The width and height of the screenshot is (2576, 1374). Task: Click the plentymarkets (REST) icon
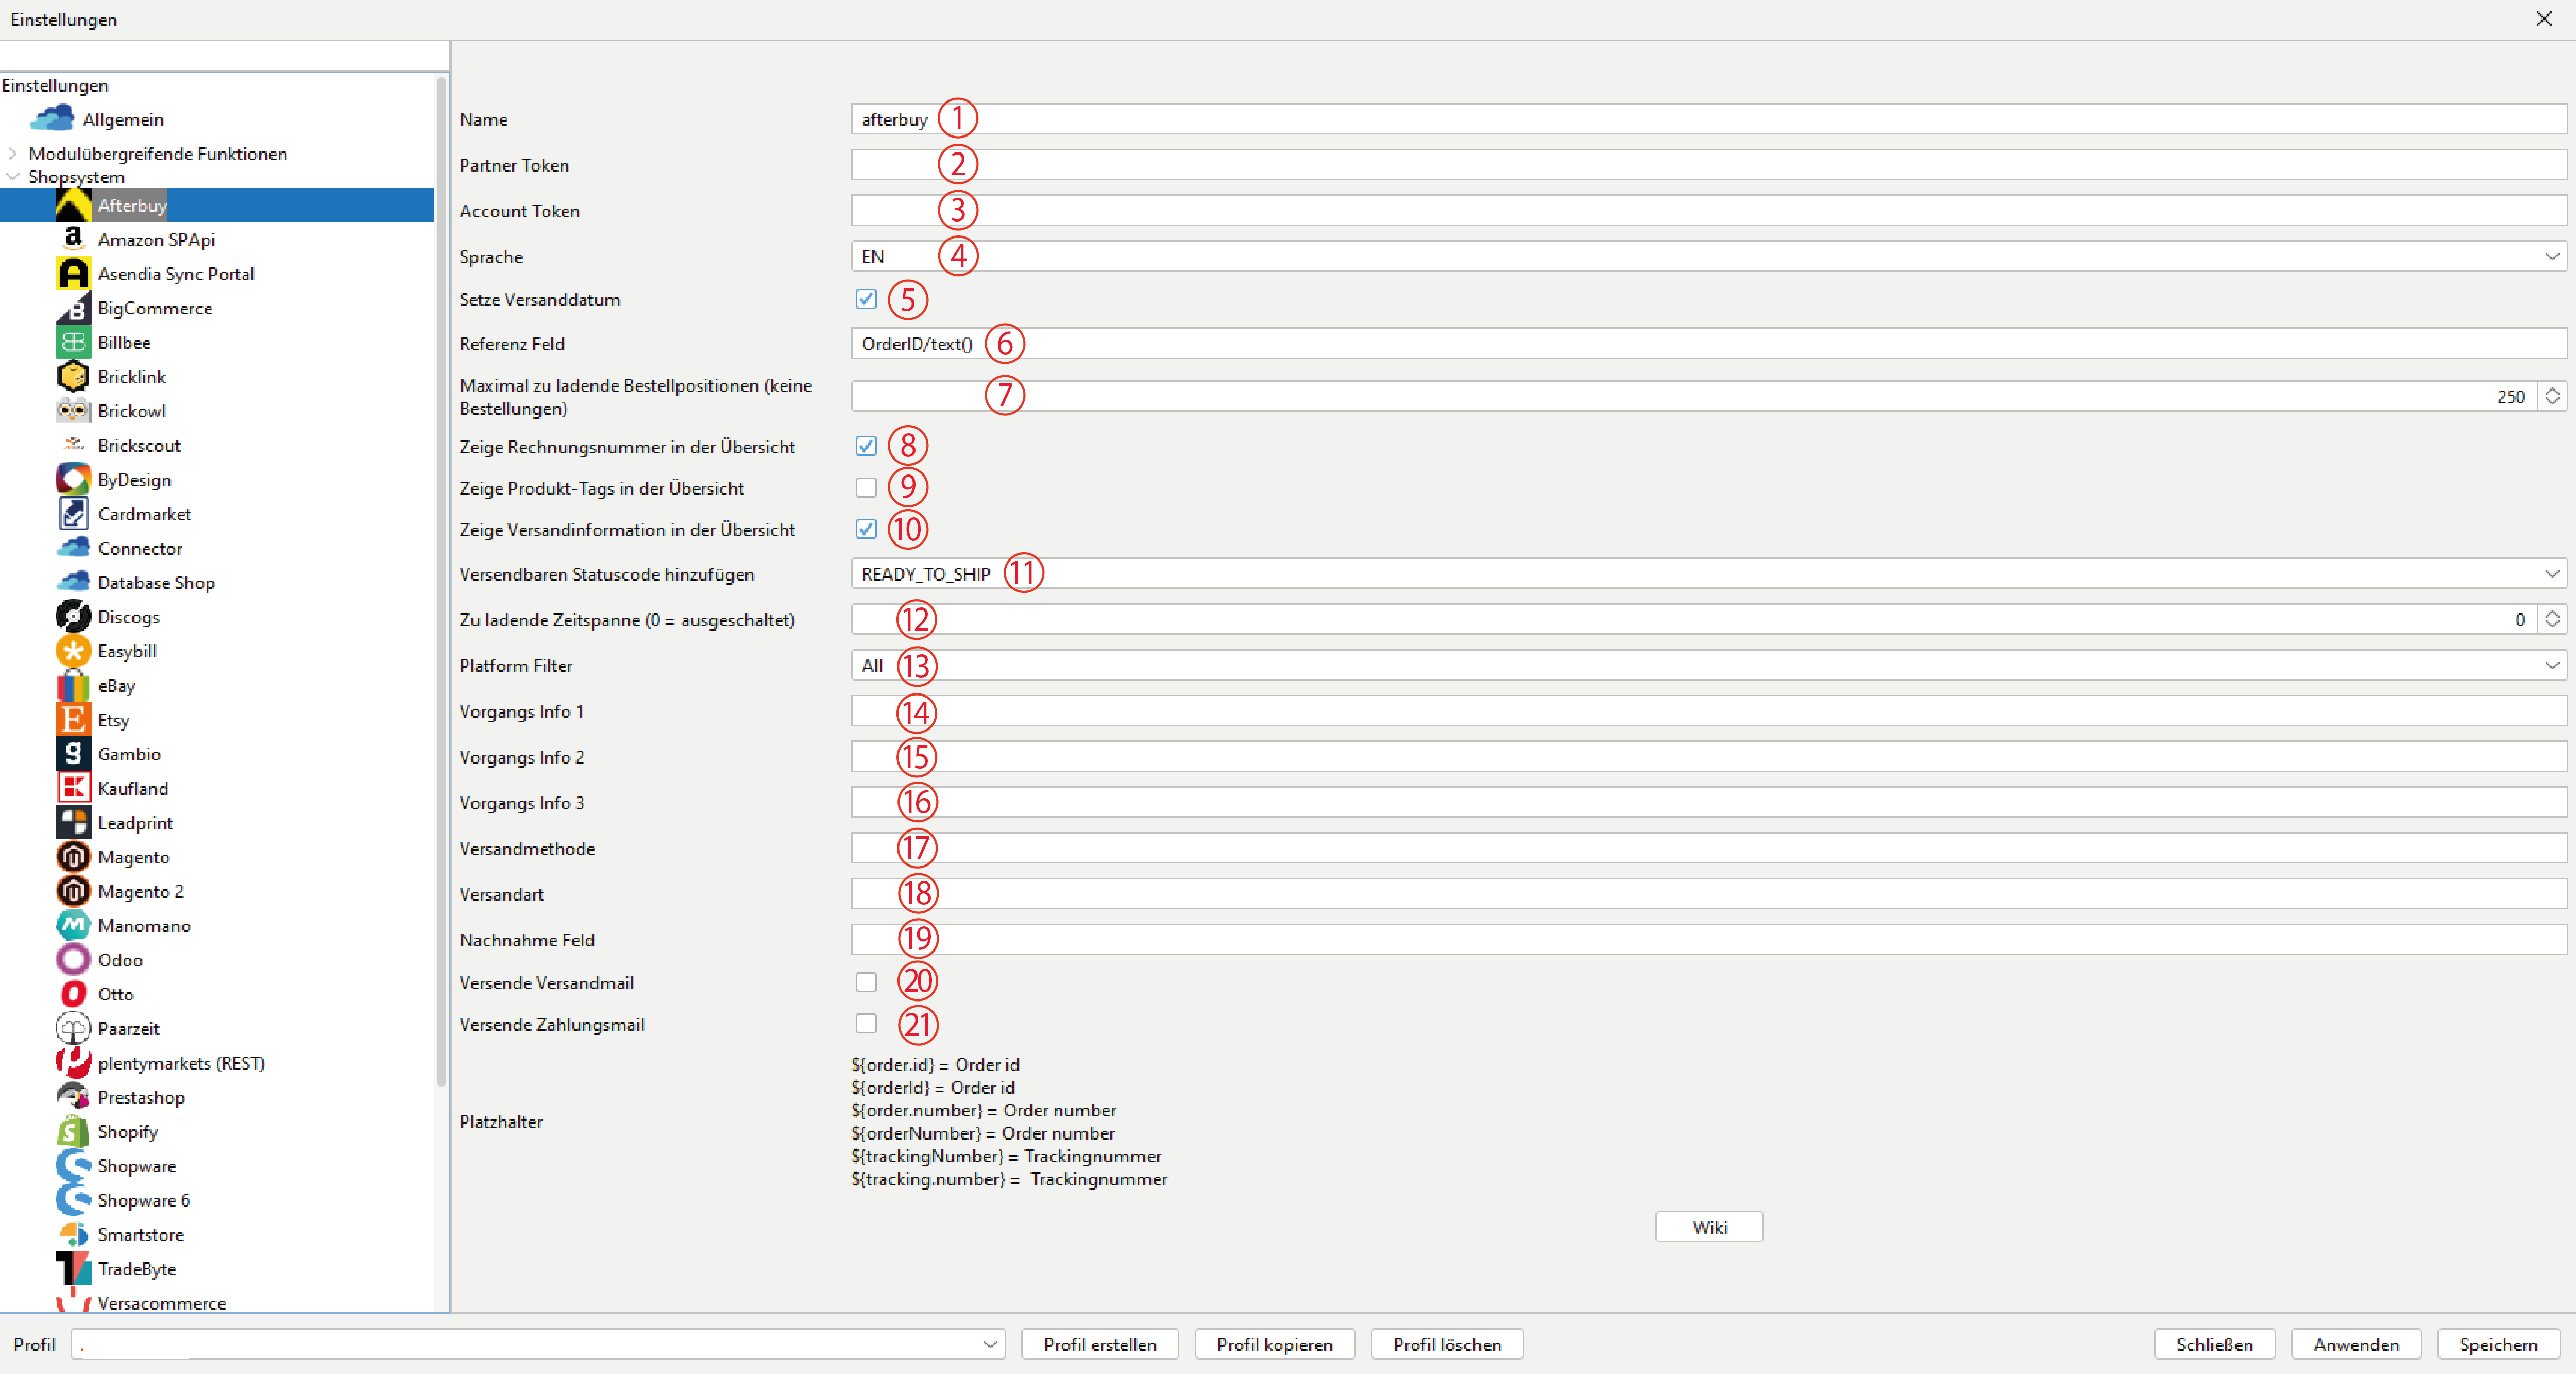(73, 1063)
